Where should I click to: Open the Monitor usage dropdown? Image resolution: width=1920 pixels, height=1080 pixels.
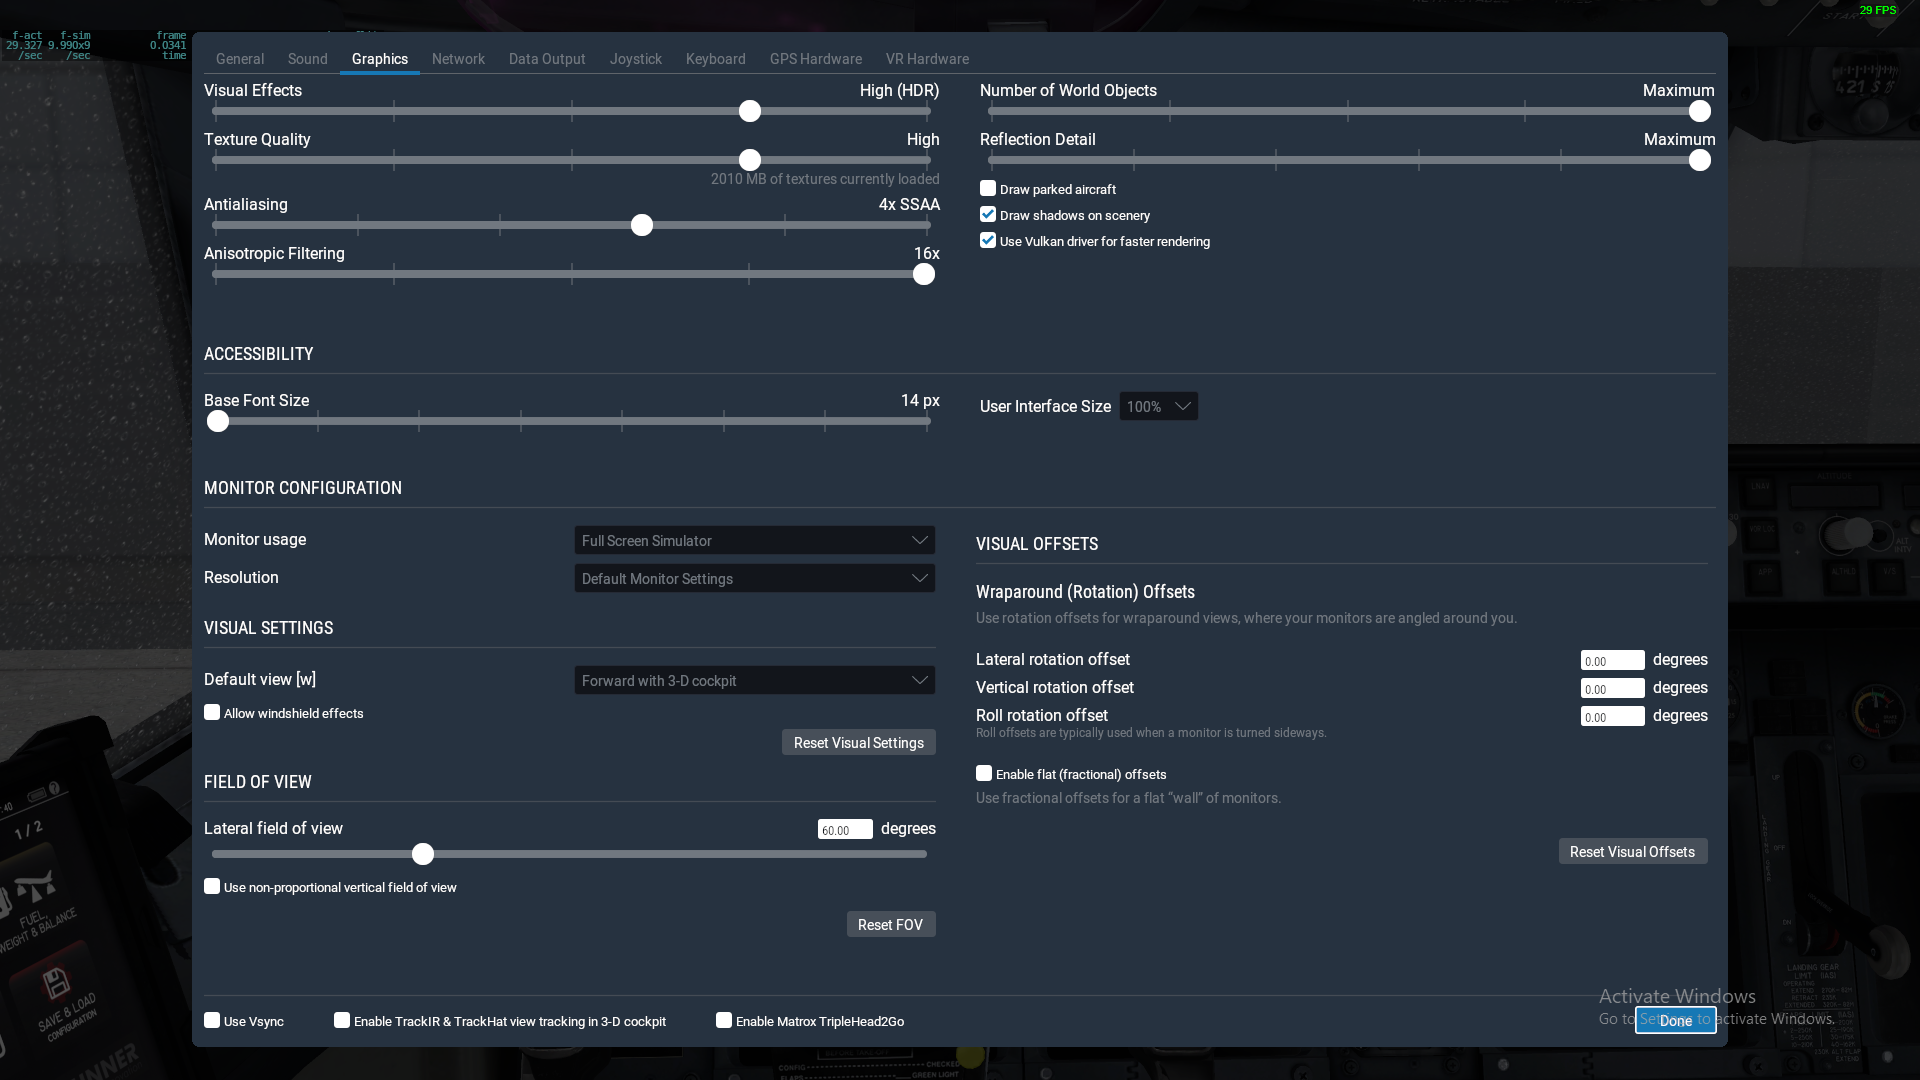754,541
